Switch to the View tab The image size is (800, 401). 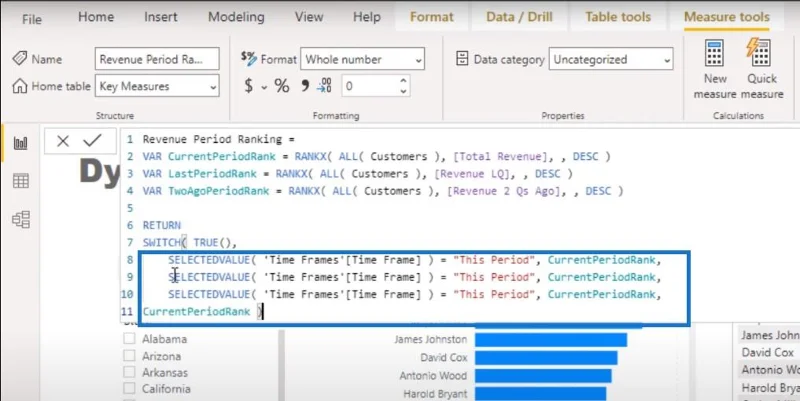(309, 17)
